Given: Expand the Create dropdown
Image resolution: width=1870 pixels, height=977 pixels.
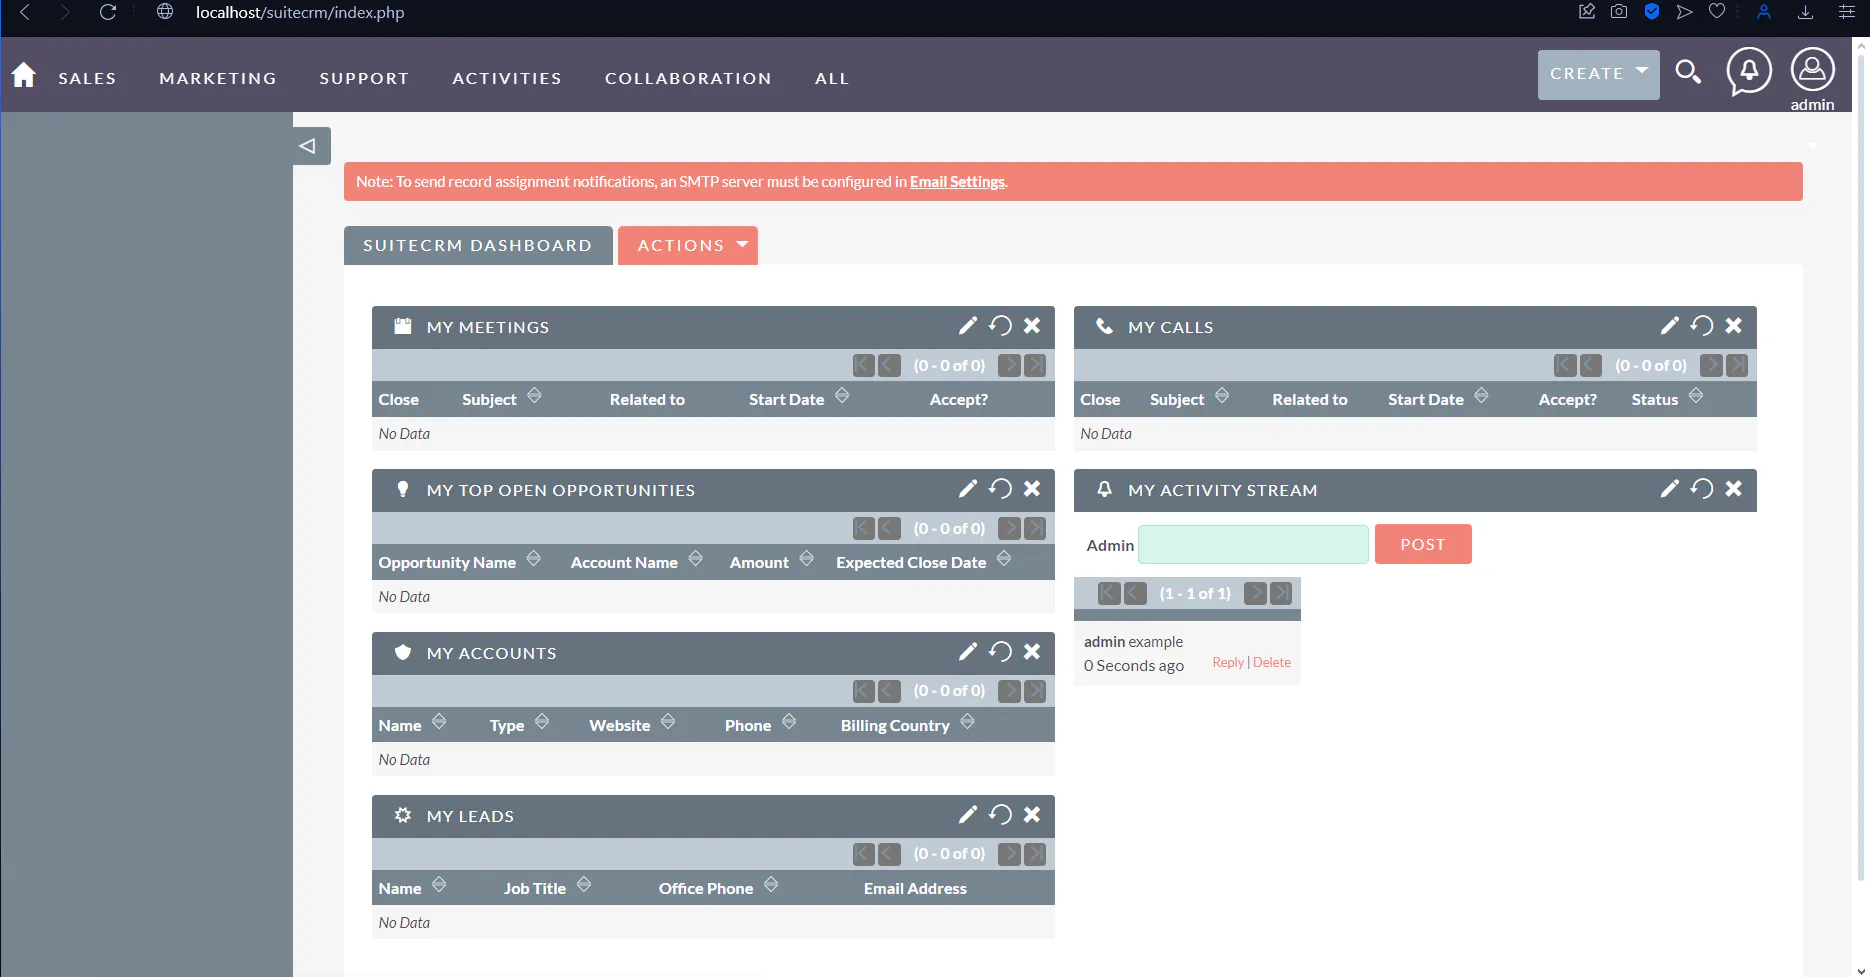Looking at the screenshot, I should (1597, 74).
